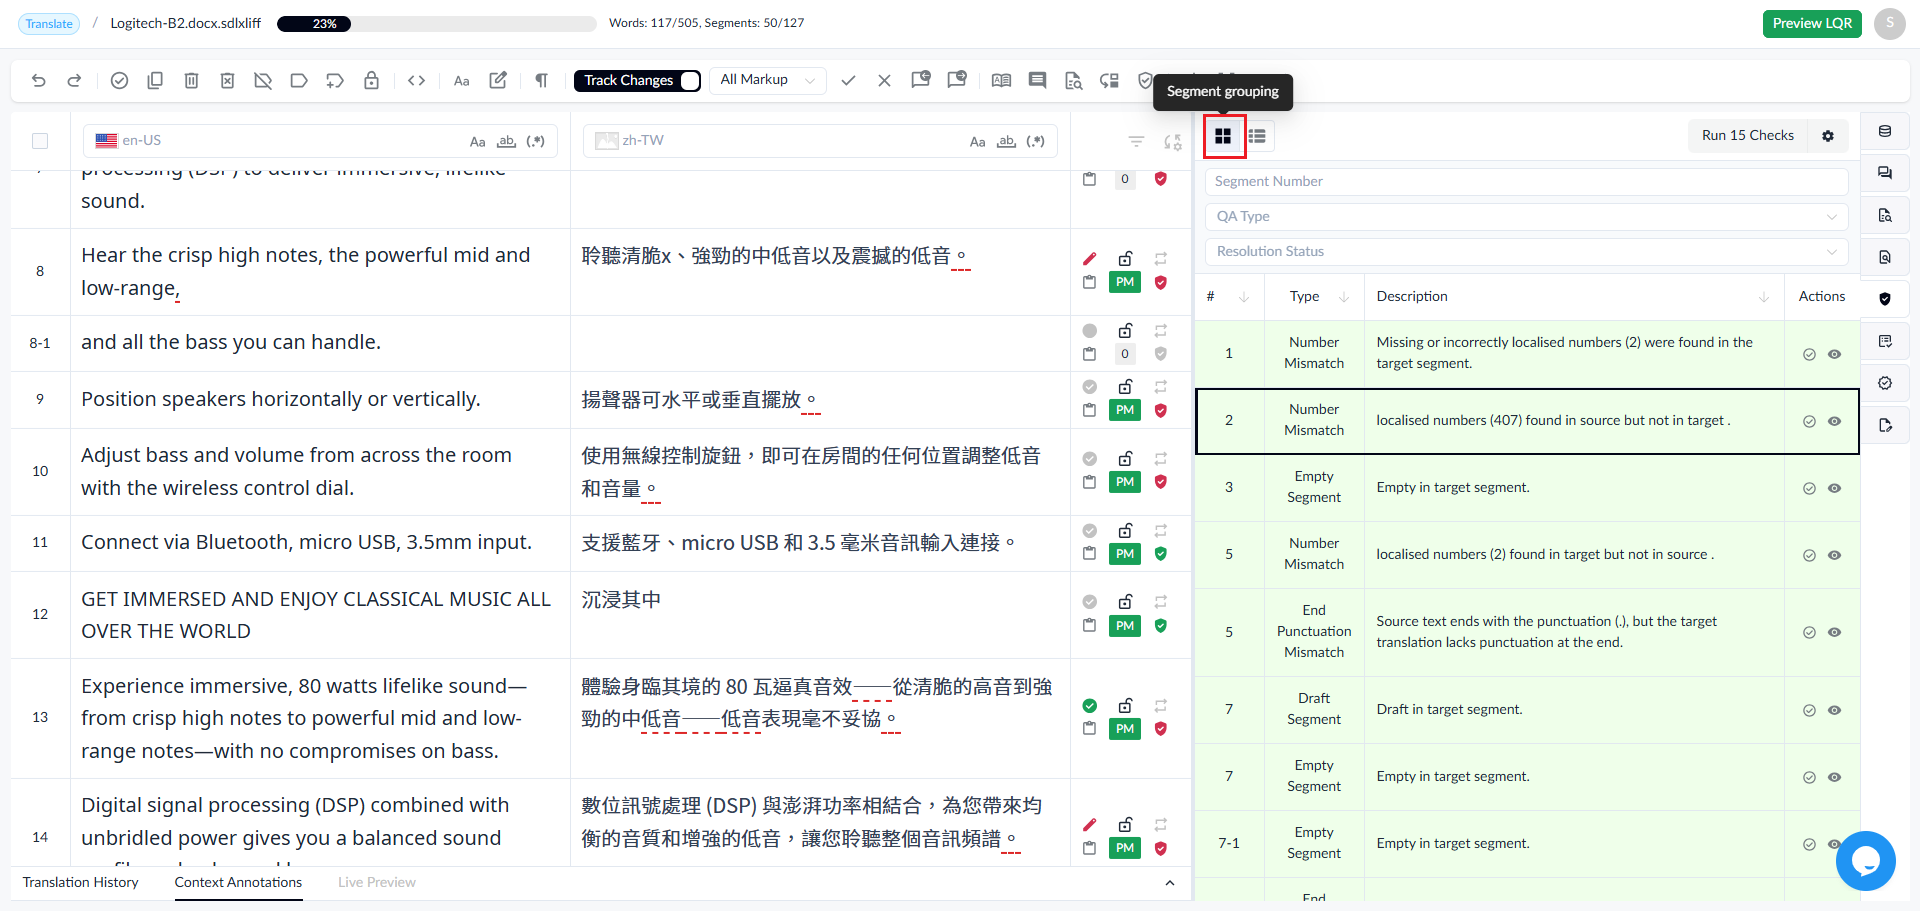
Task: Open QA check settings gear icon
Action: 1828,136
